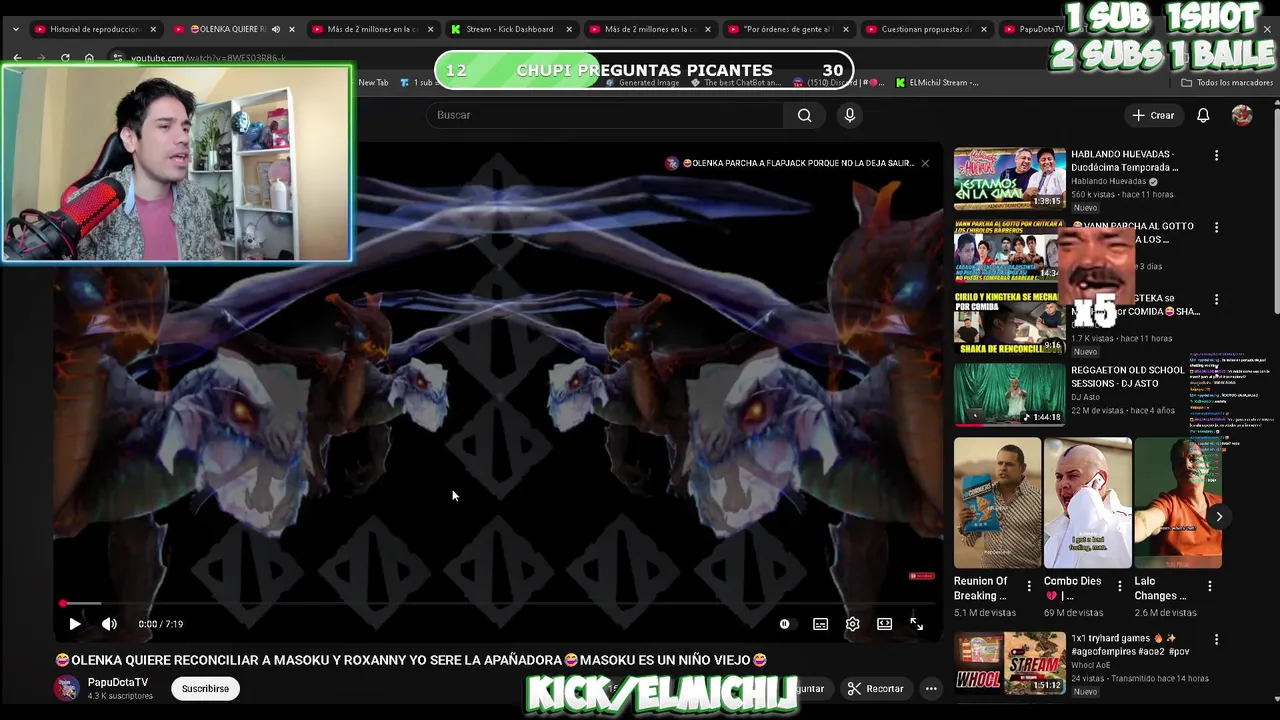Click the YouTube search magnifier button
Viewport: 1280px width, 720px height.
pyautogui.click(x=804, y=115)
